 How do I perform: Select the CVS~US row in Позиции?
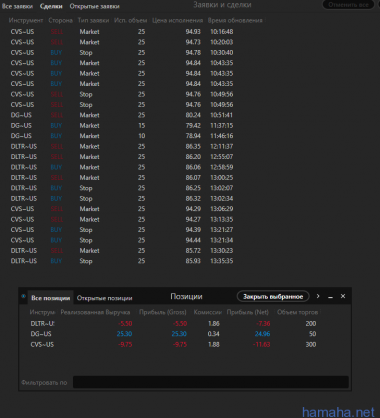pyautogui.click(x=173, y=345)
